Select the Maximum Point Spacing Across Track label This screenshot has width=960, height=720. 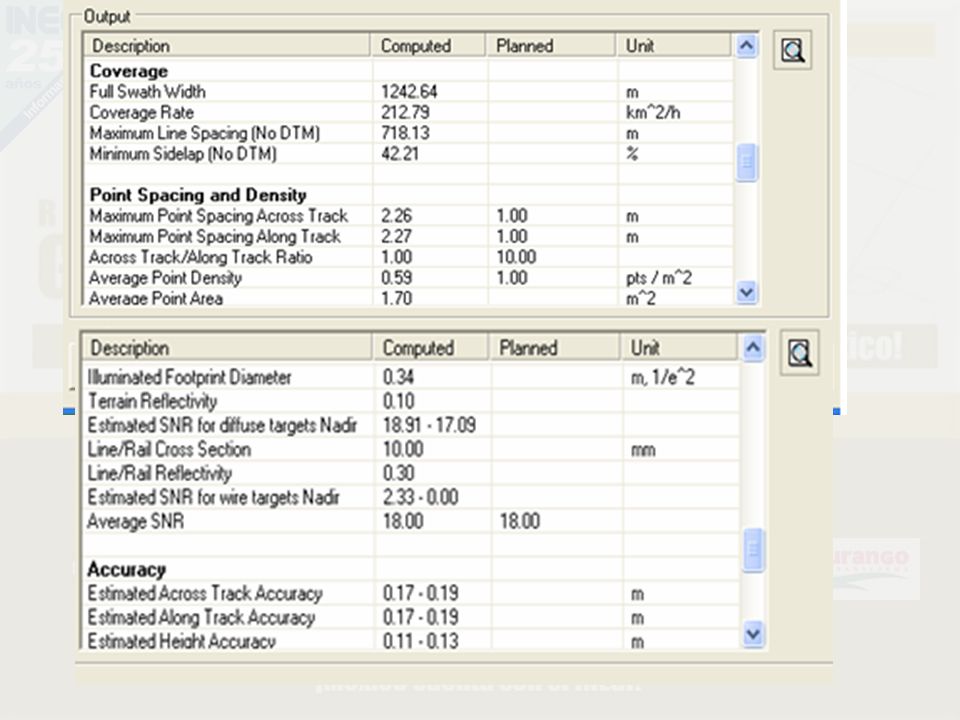219,216
